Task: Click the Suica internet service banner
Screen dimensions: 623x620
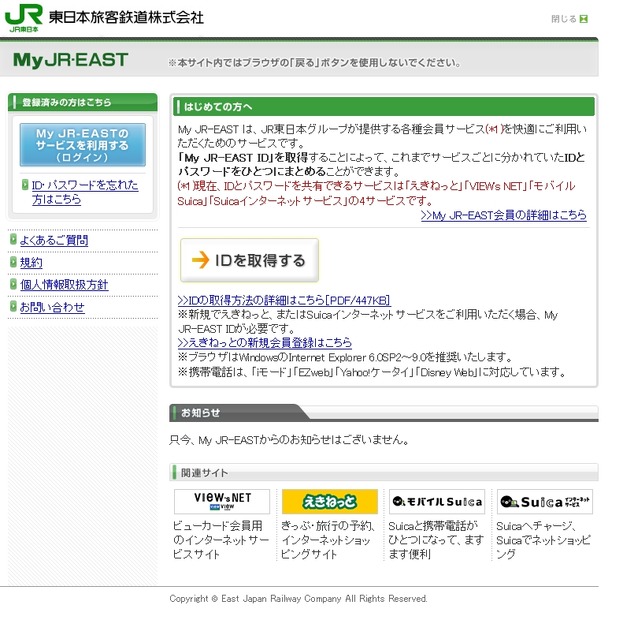Action: pos(545,502)
